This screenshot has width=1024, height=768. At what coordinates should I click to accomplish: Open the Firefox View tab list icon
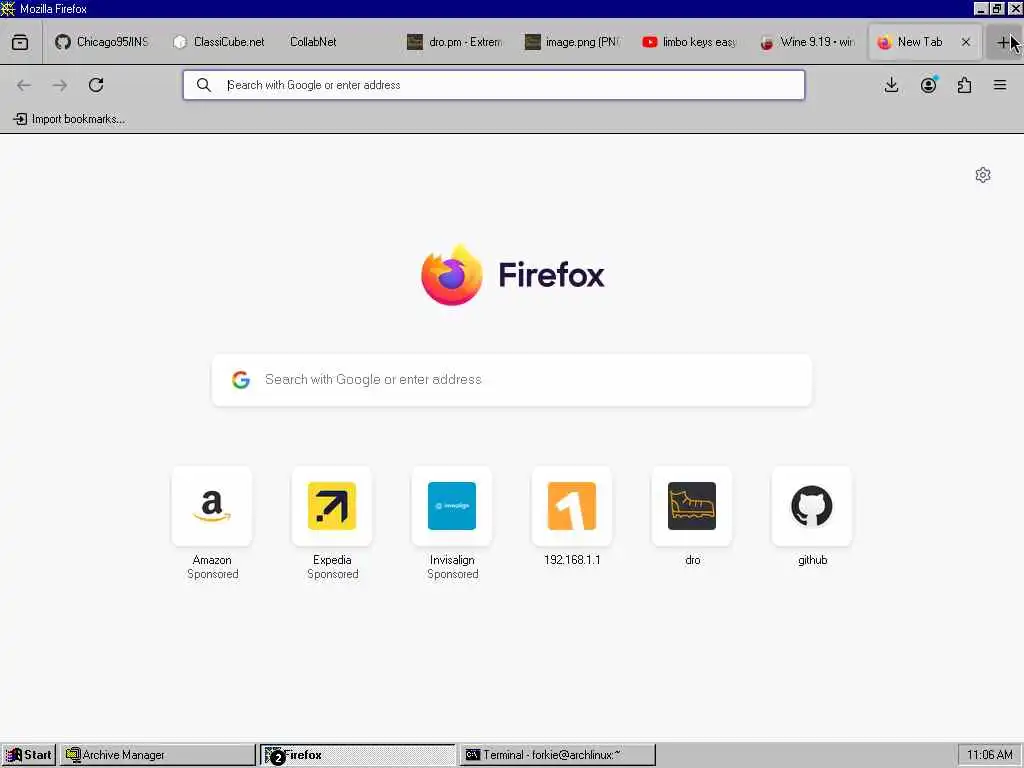pos(20,42)
